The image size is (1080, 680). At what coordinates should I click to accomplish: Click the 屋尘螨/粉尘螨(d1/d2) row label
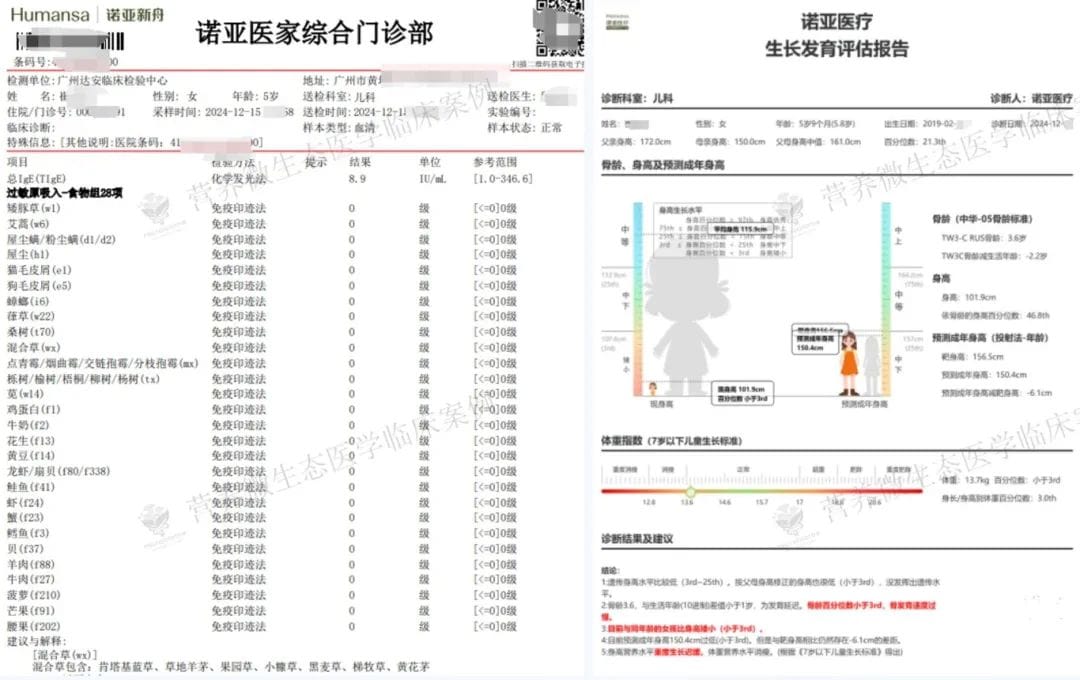tap(61, 239)
